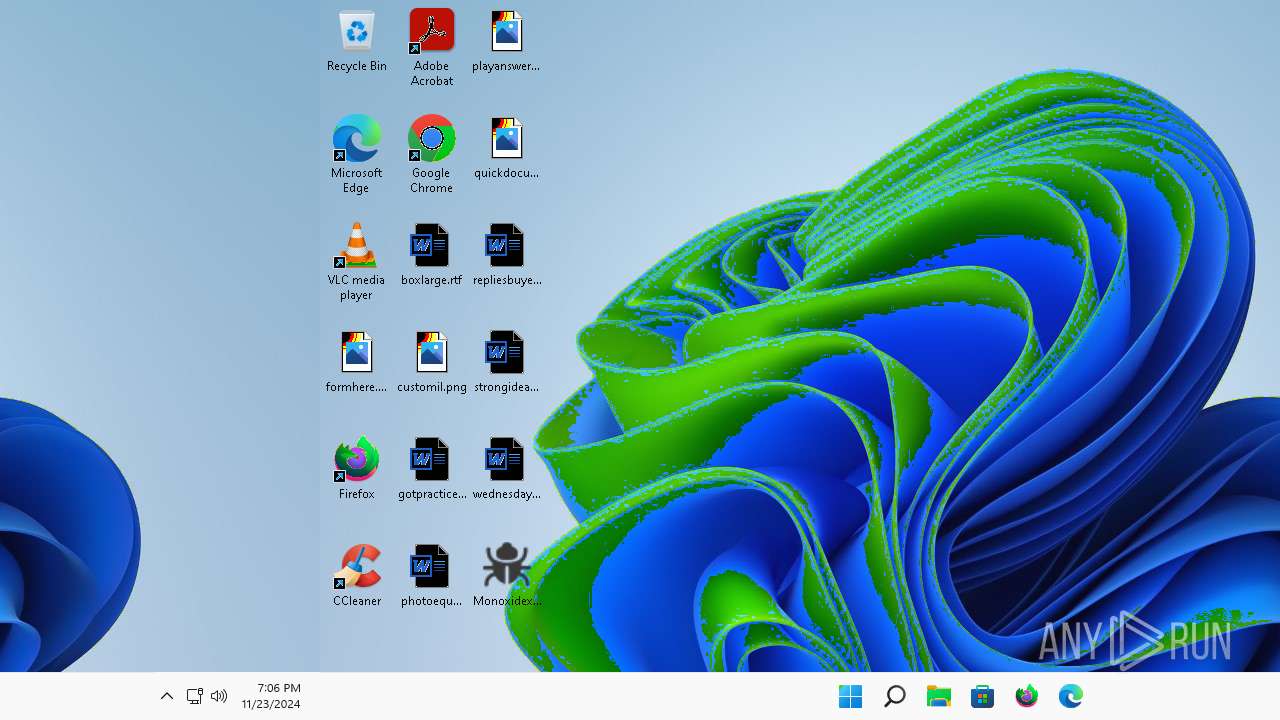Select the Recycle Bin desktop icon
Viewport: 1280px width, 720px height.
[357, 41]
